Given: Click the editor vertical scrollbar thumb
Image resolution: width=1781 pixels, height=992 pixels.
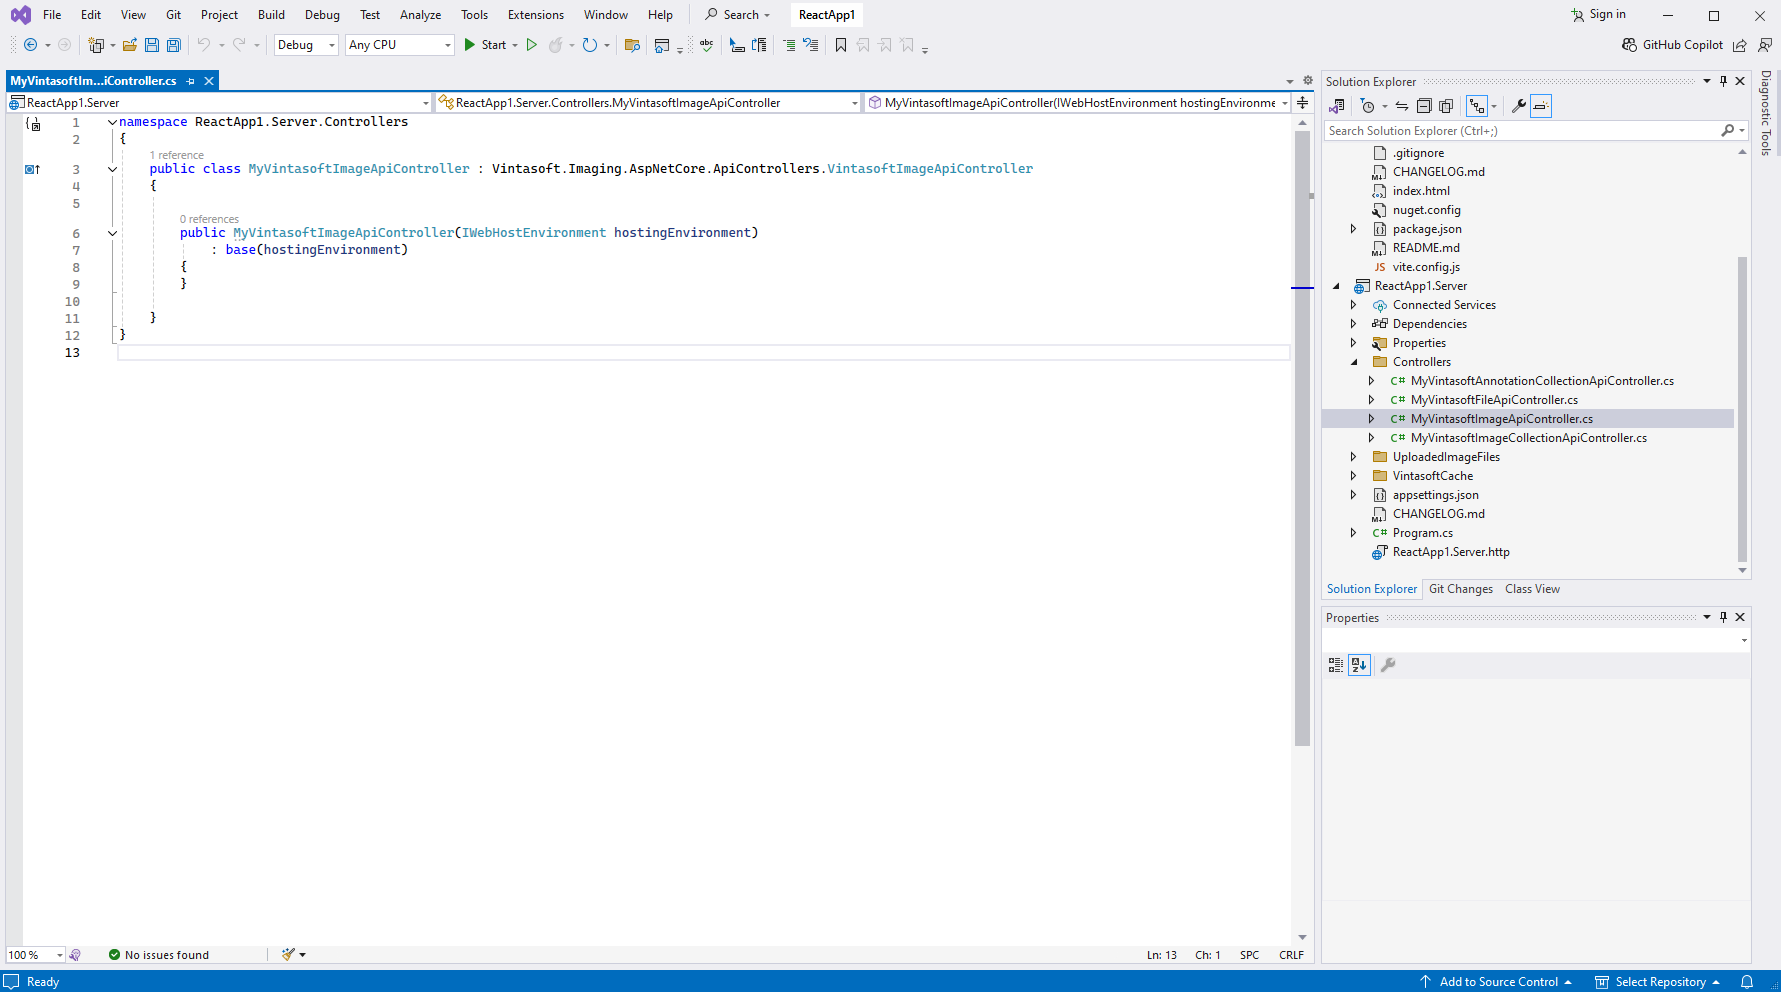Looking at the screenshot, I should (1302, 440).
